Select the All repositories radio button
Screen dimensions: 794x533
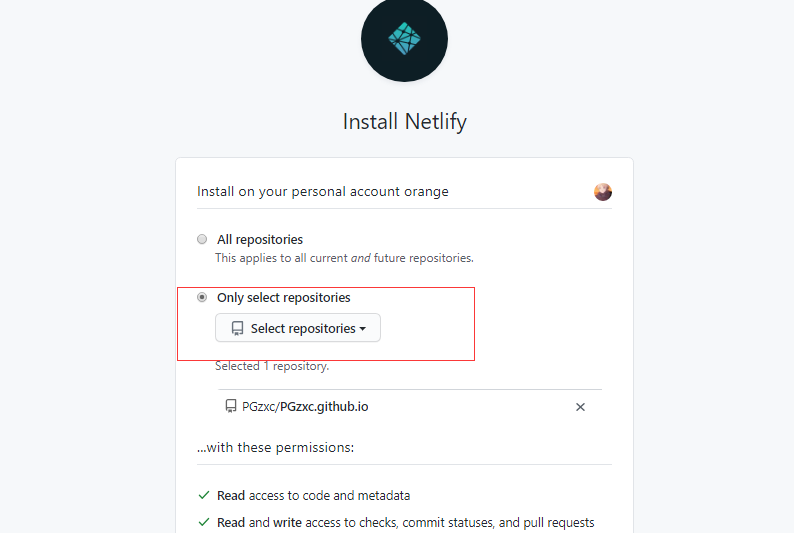pyautogui.click(x=202, y=239)
